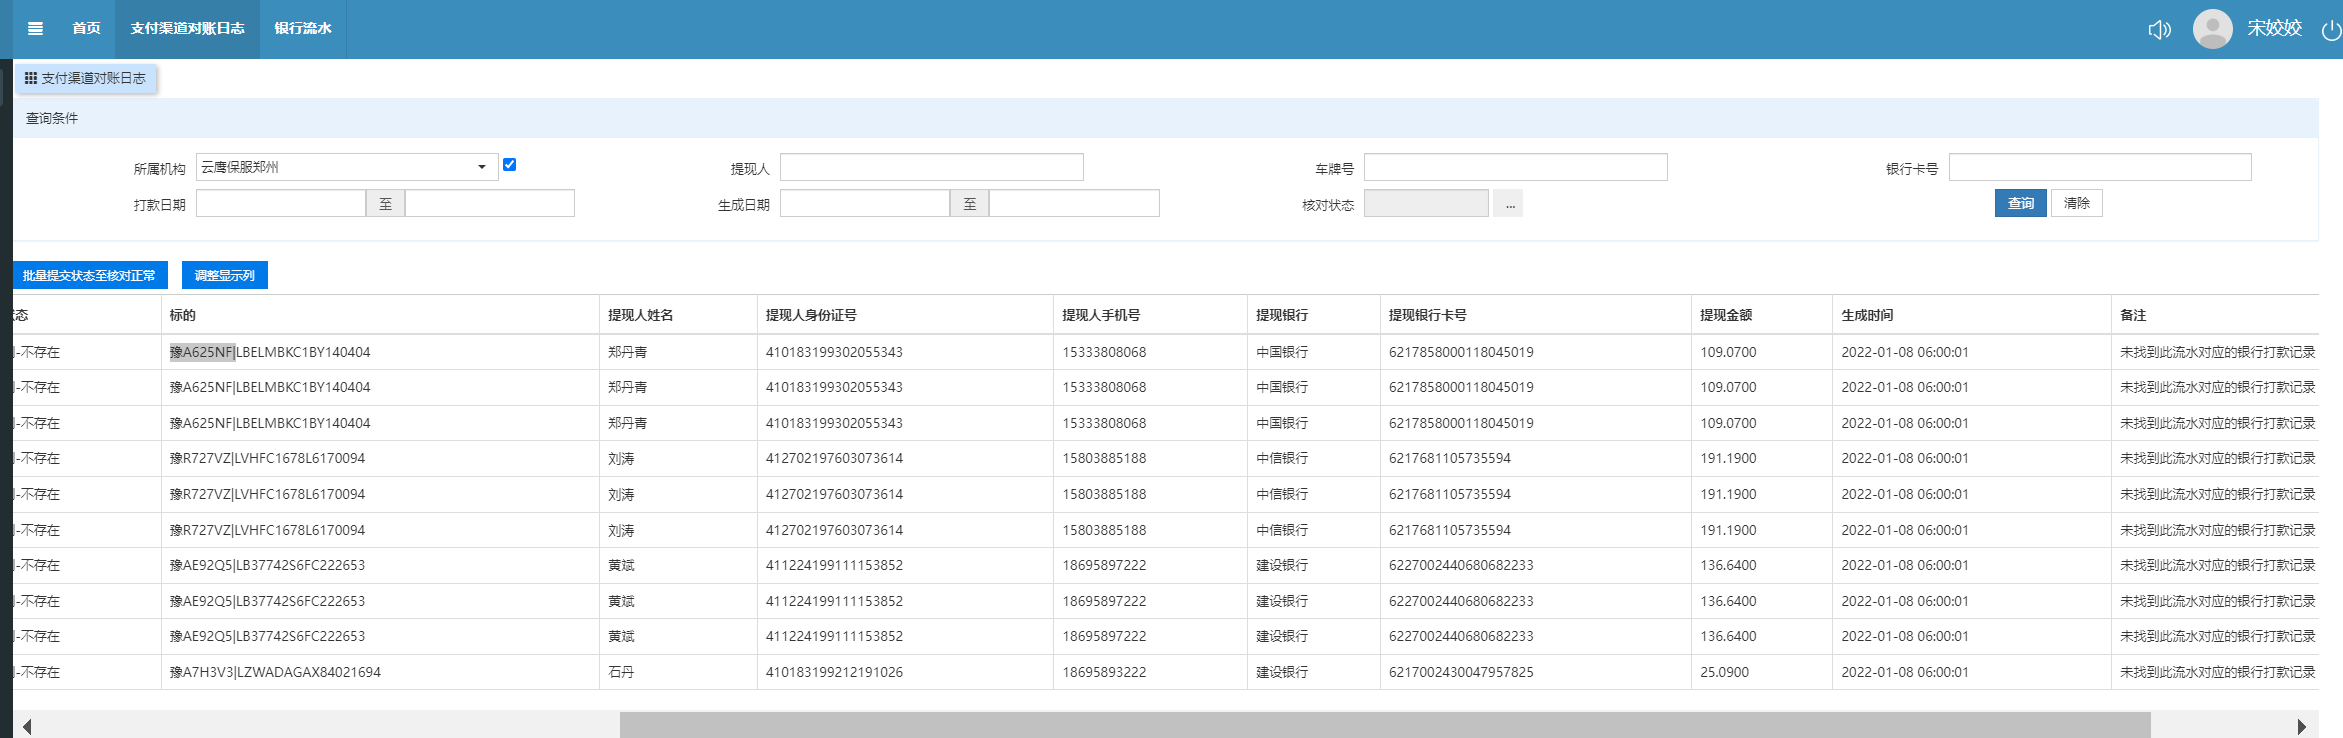2343x738 pixels.
Task: Click the power logout icon
Action: tap(2330, 30)
